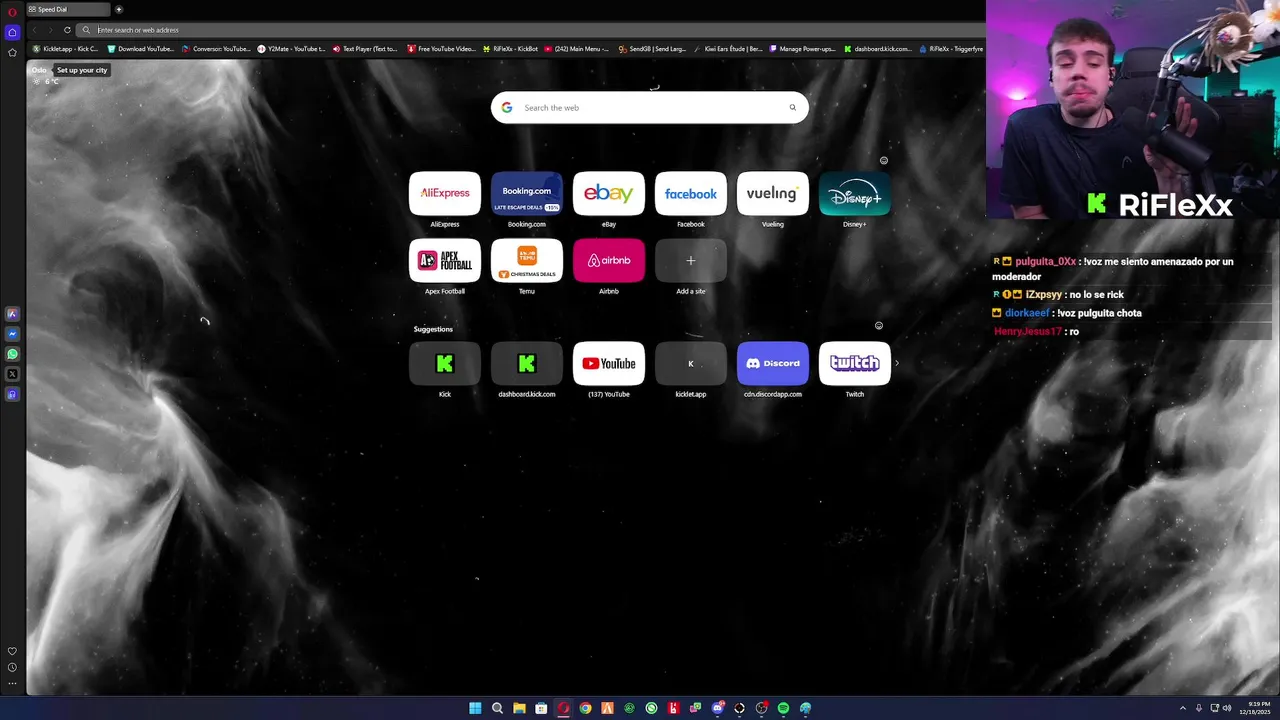The height and width of the screenshot is (720, 1280).
Task: Open the YouTube suggestion tile
Action: pyautogui.click(x=609, y=363)
